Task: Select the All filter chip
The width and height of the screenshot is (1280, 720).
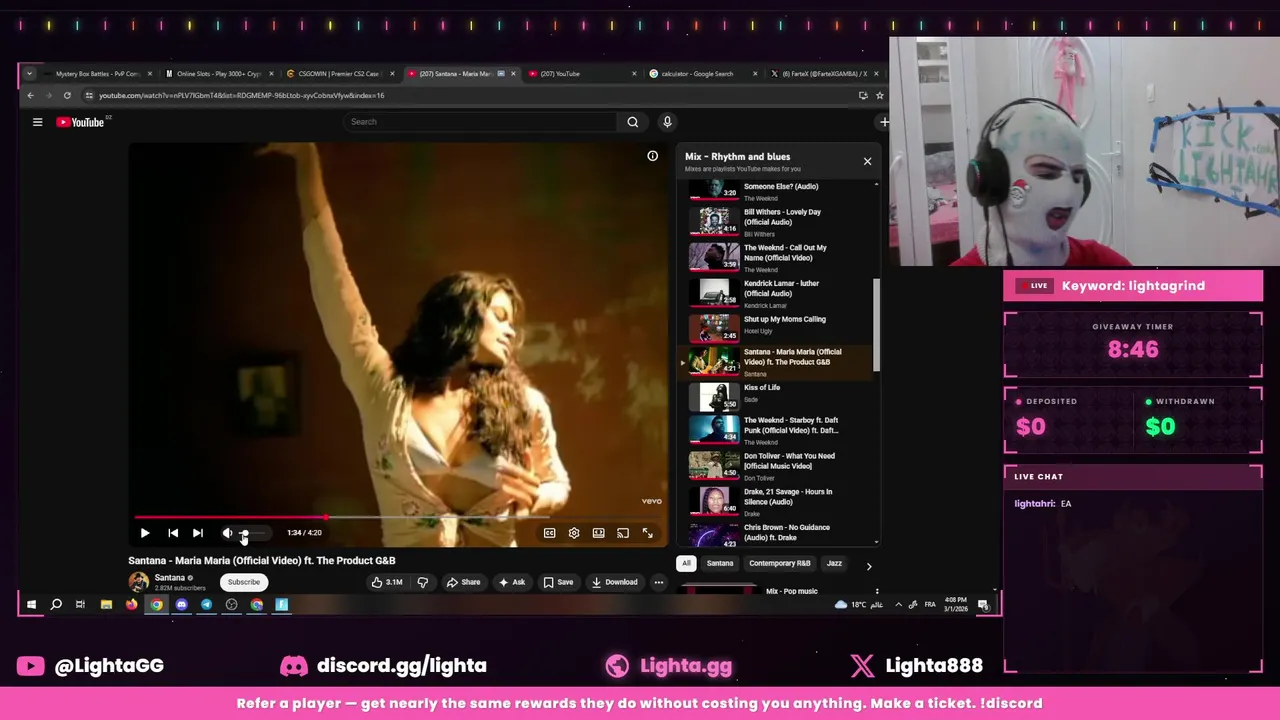Action: click(686, 564)
